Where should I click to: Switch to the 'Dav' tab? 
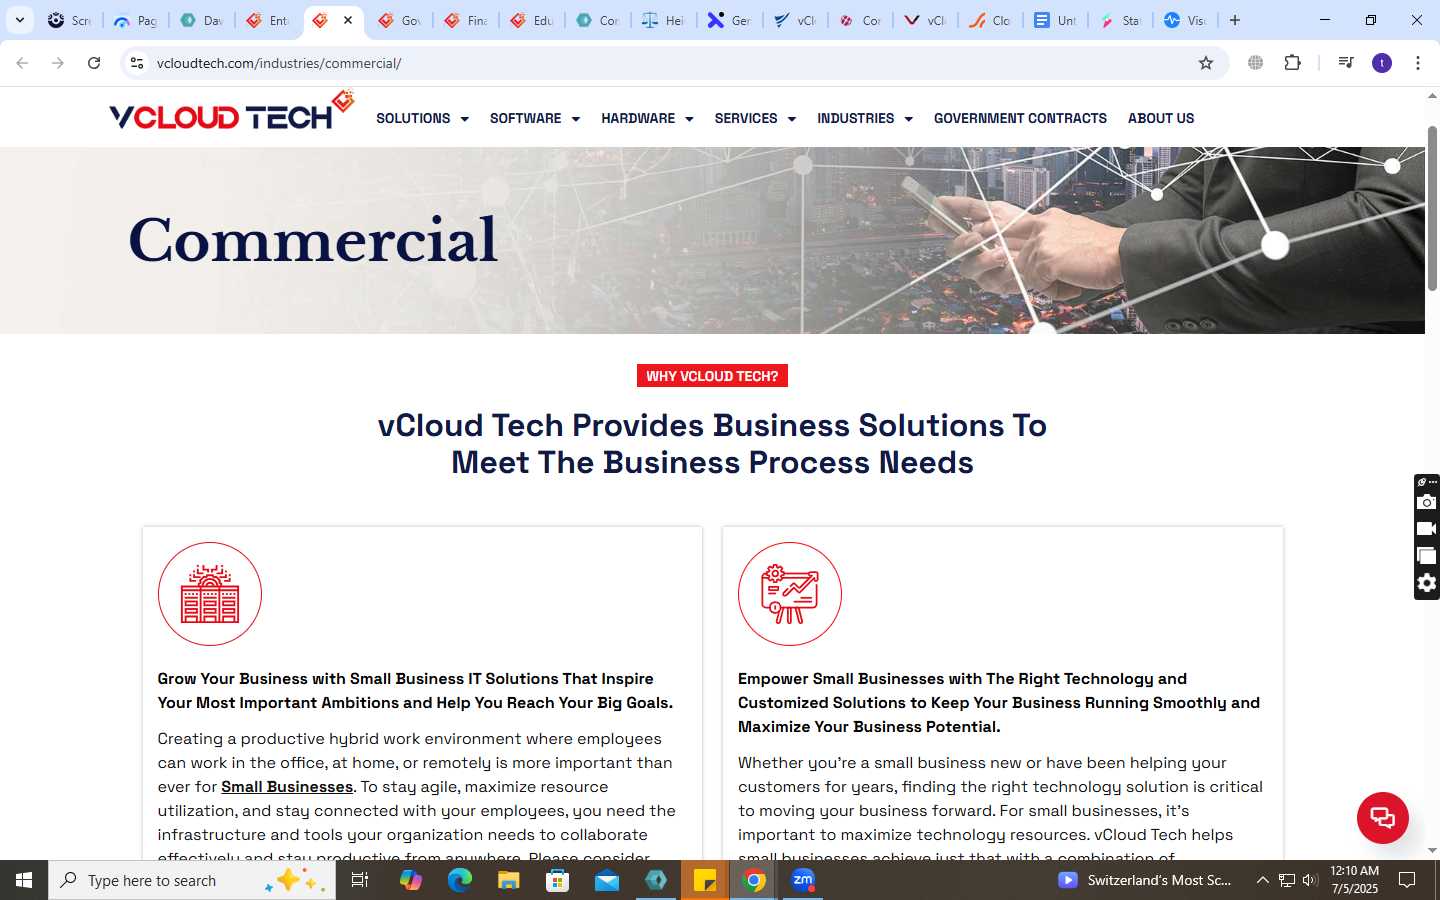[201, 20]
